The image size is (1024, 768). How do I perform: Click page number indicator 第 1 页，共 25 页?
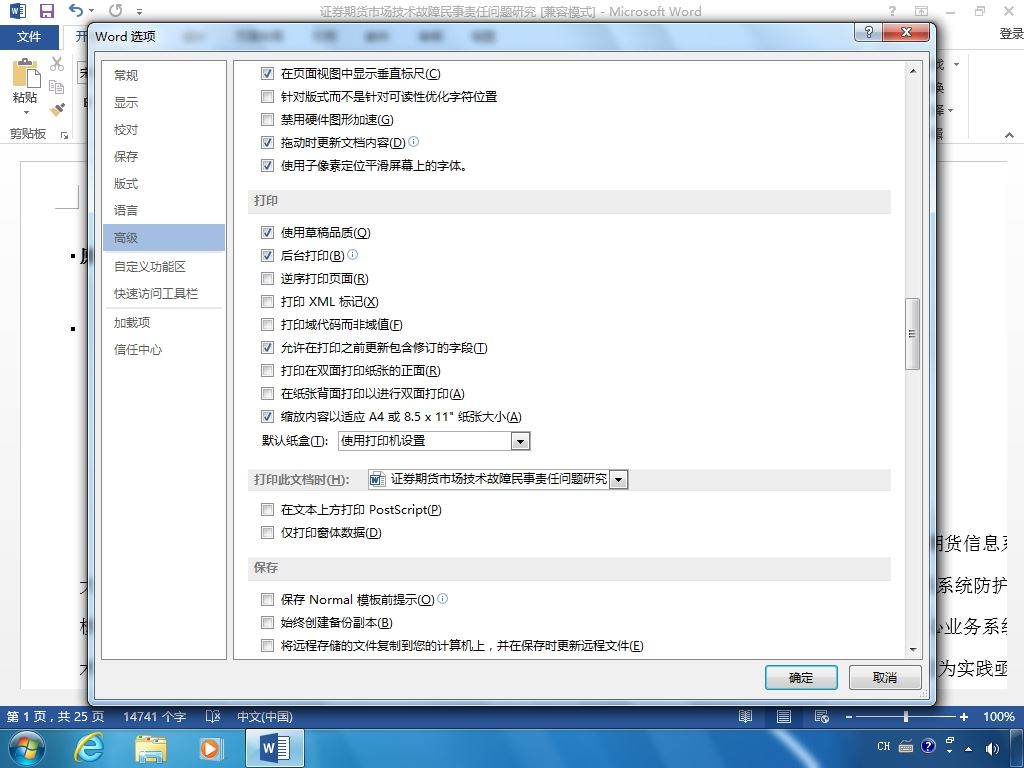click(56, 716)
